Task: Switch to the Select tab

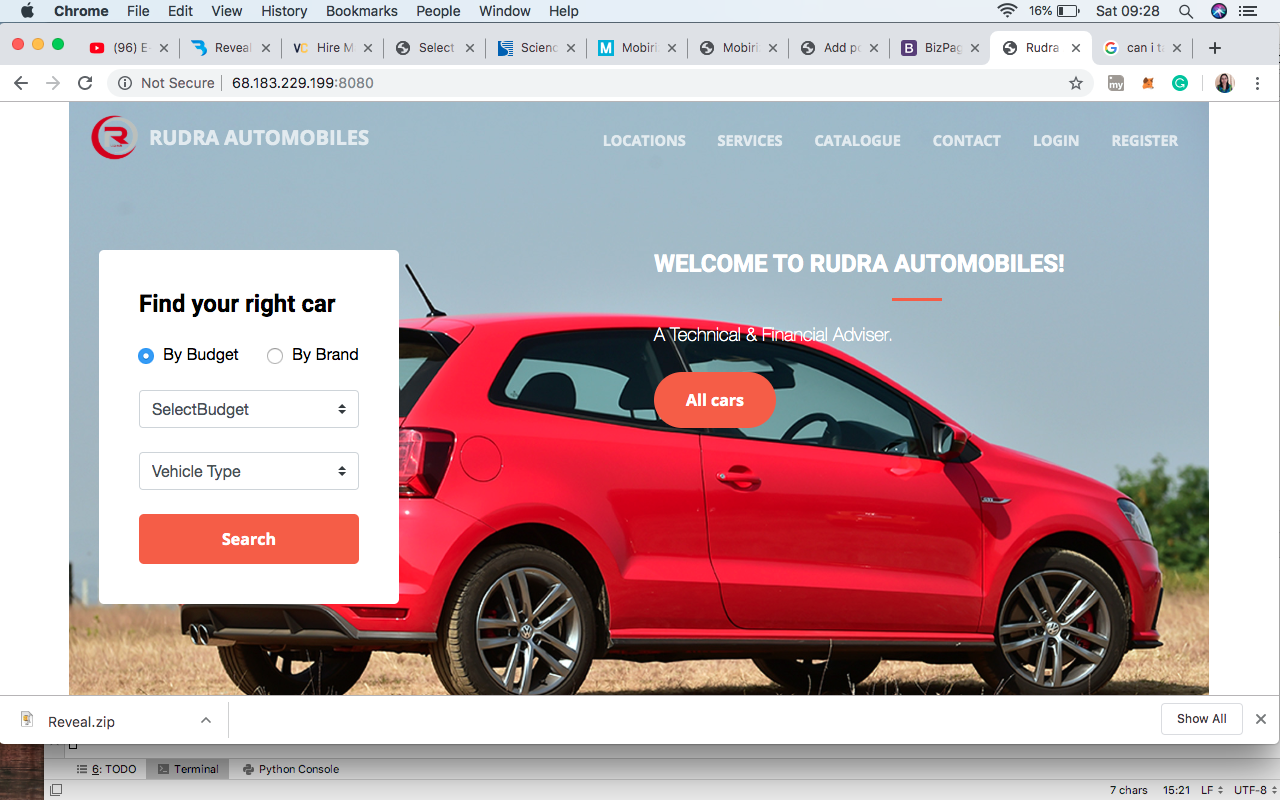Action: (x=434, y=48)
